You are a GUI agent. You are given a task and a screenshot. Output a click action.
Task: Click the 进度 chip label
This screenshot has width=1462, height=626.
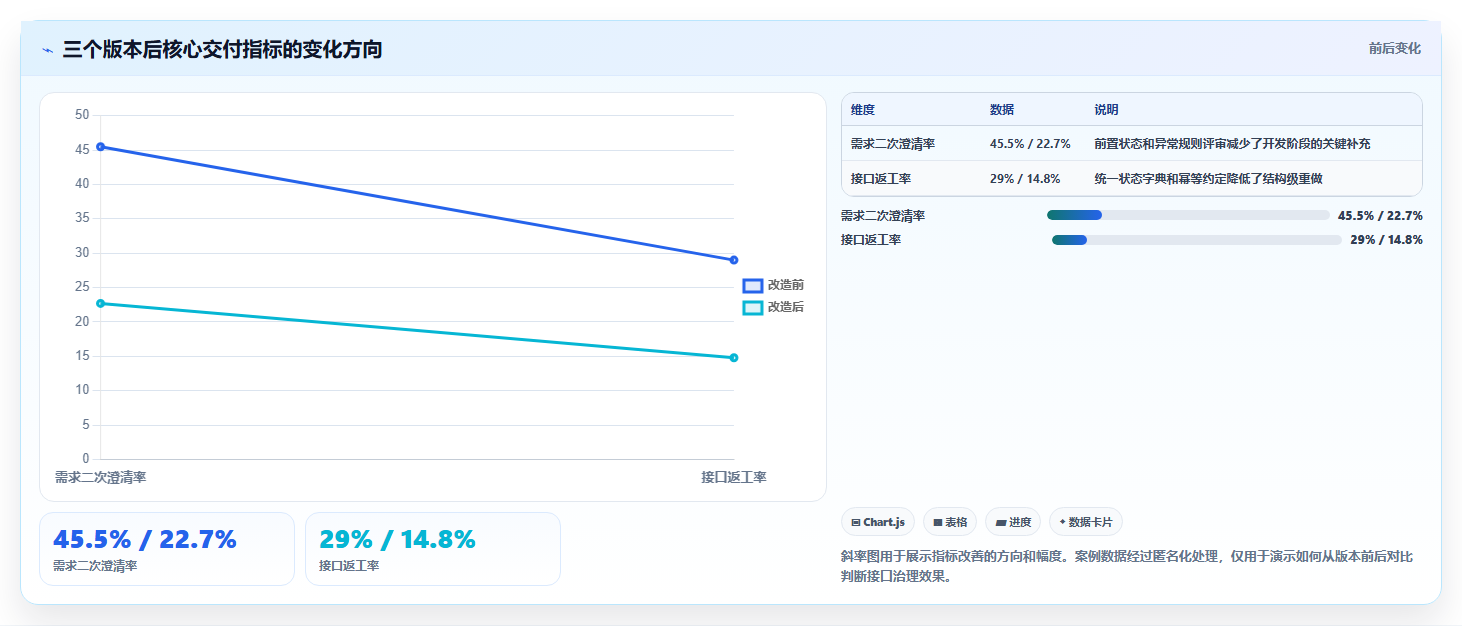pos(1020,522)
